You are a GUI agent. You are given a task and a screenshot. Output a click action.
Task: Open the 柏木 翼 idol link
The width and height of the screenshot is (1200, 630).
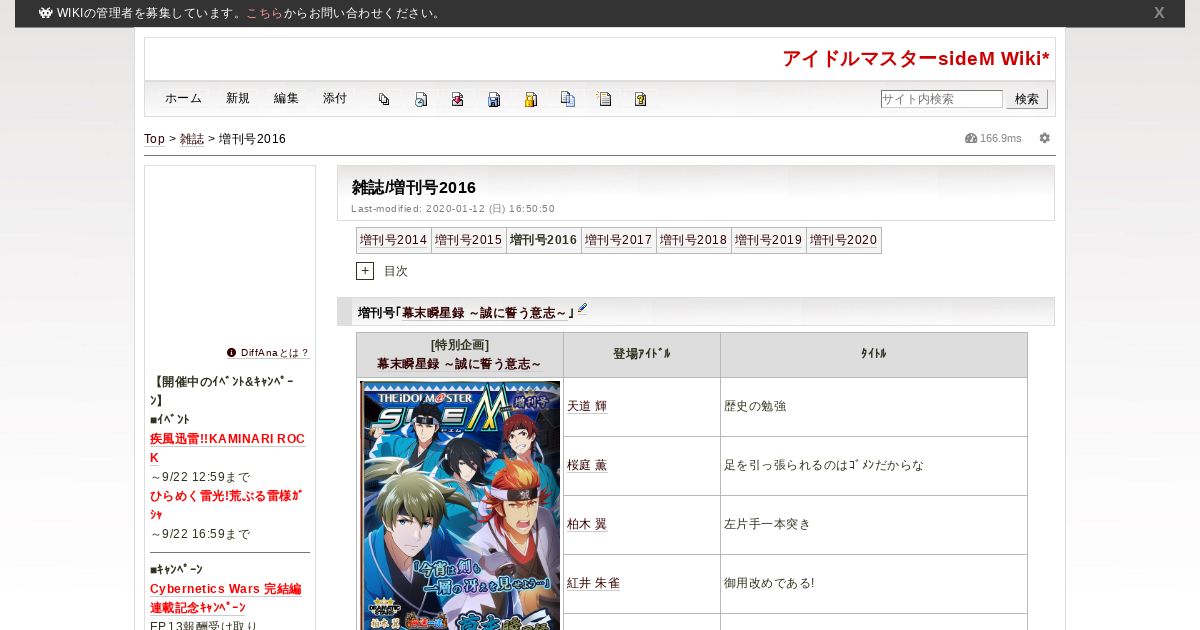(587, 524)
